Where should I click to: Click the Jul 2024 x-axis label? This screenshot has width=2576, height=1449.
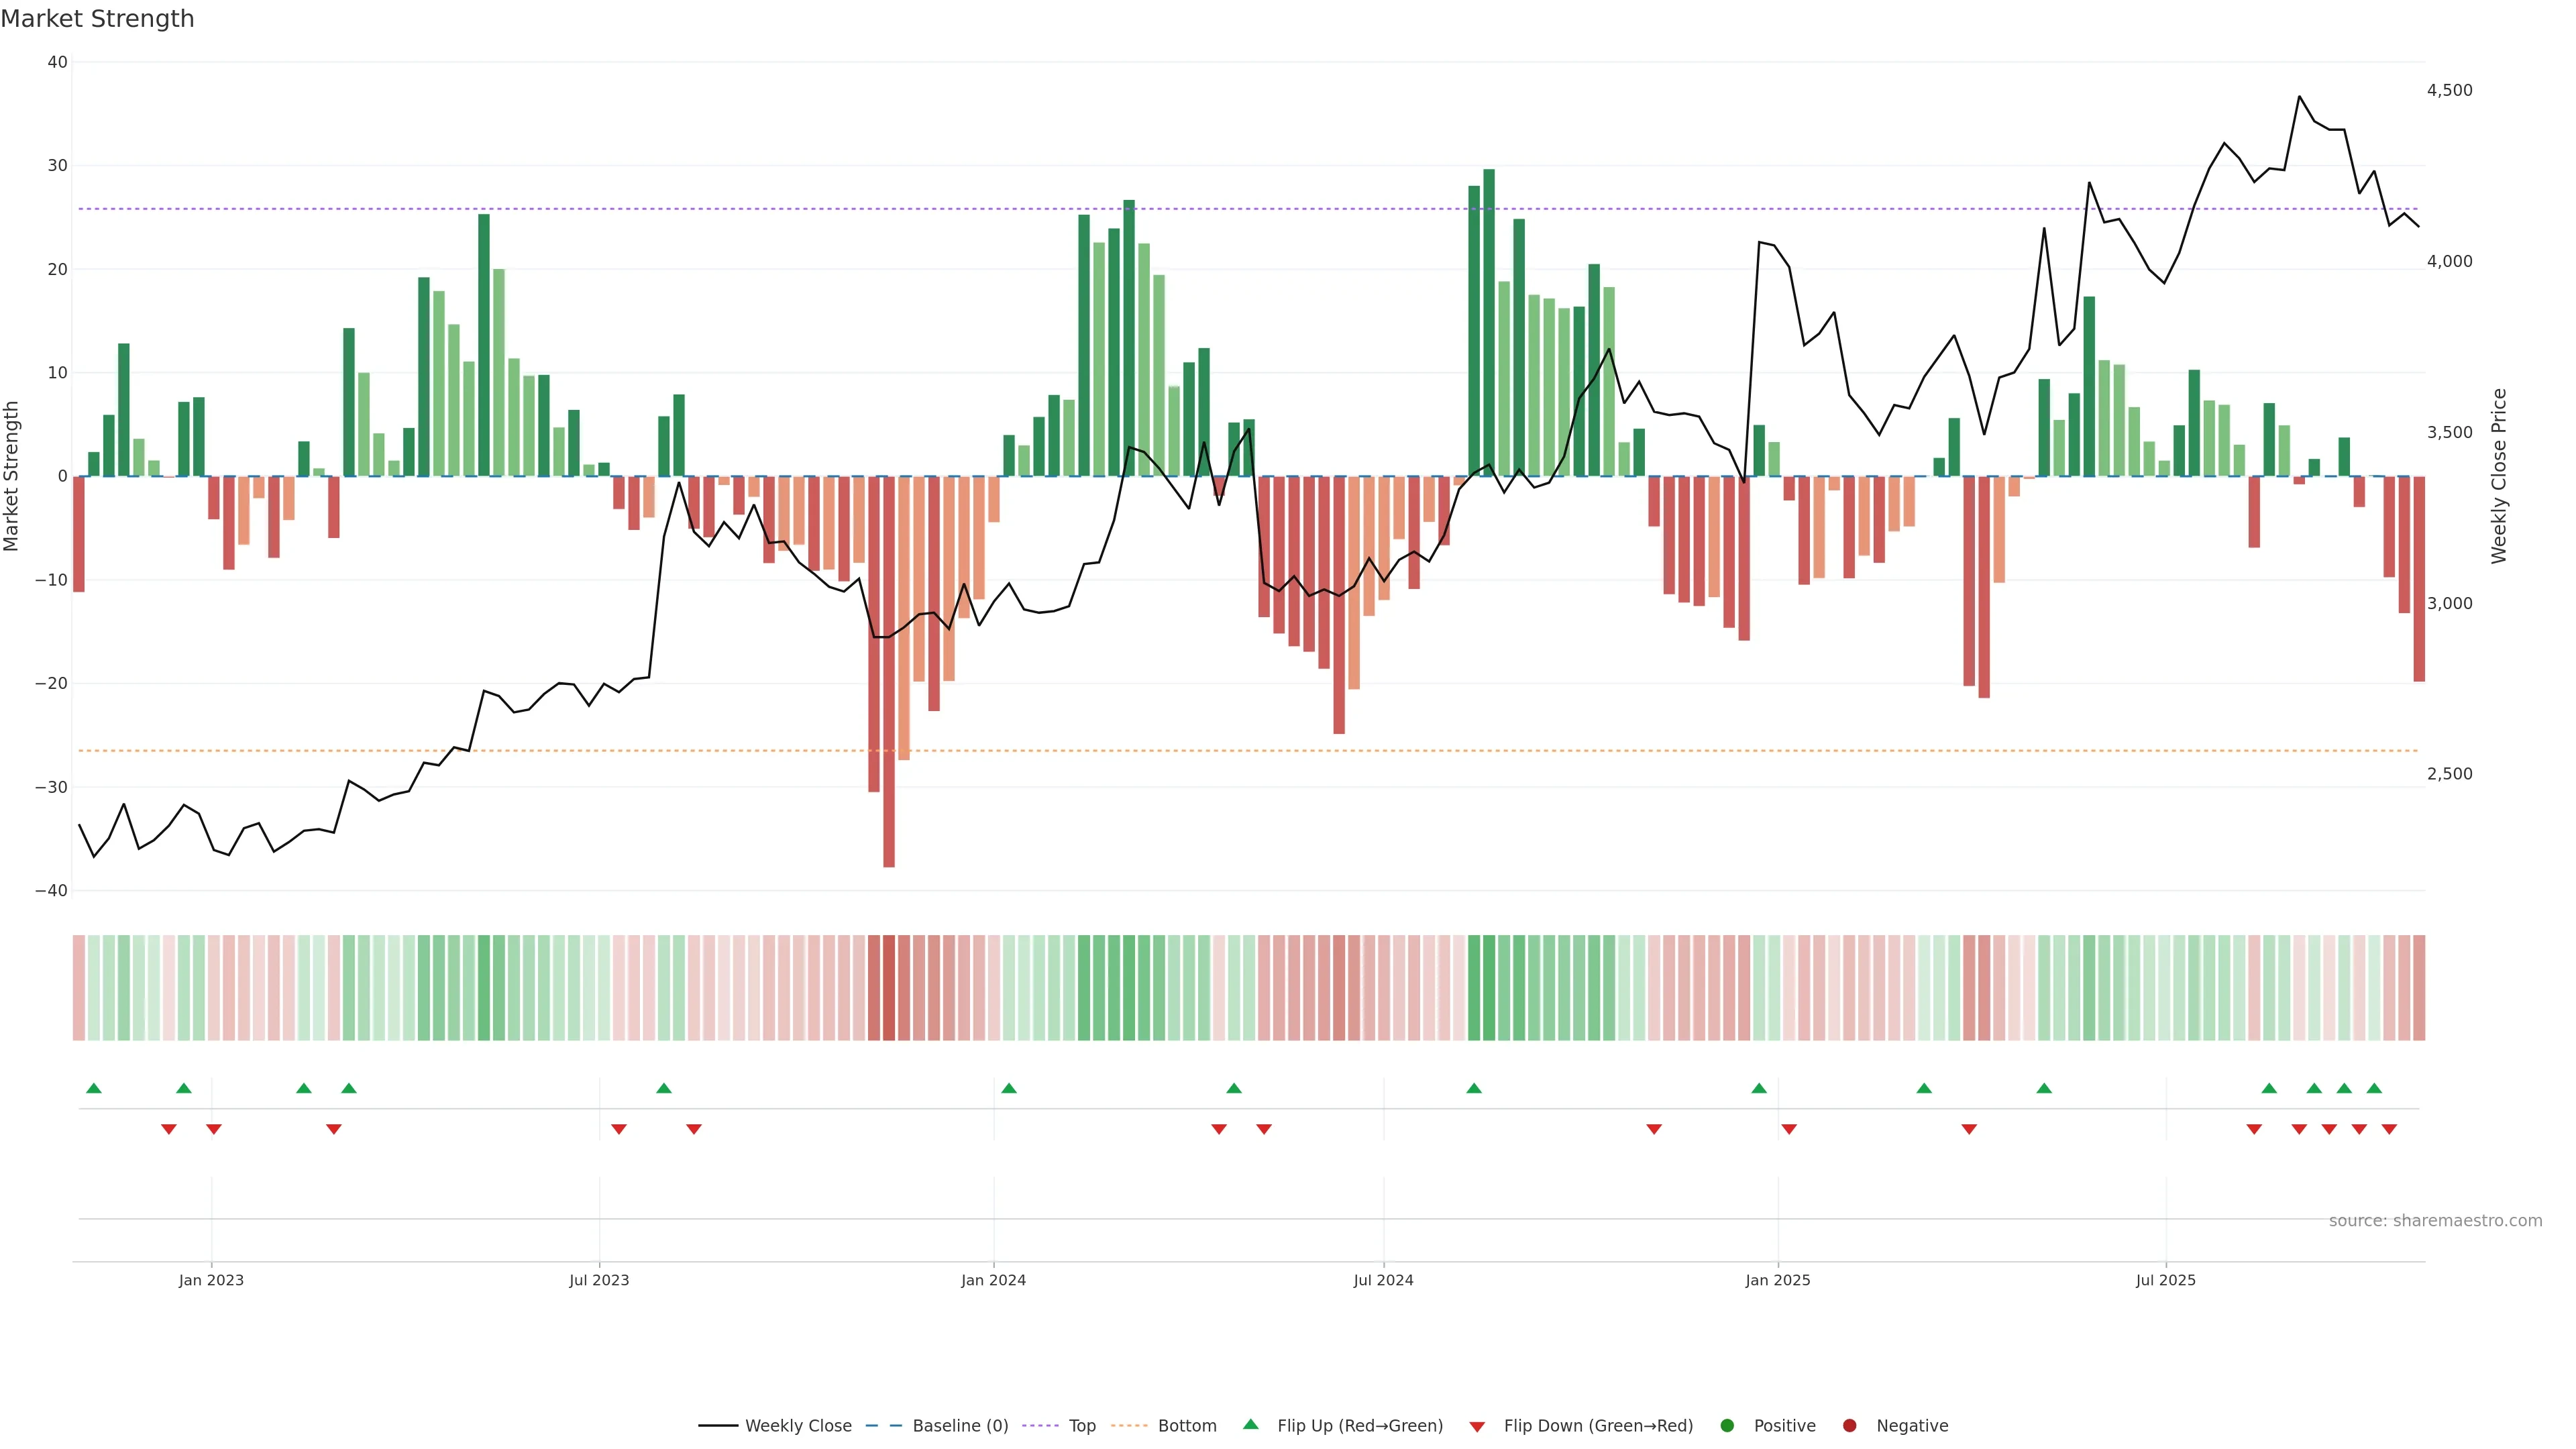click(1383, 1280)
